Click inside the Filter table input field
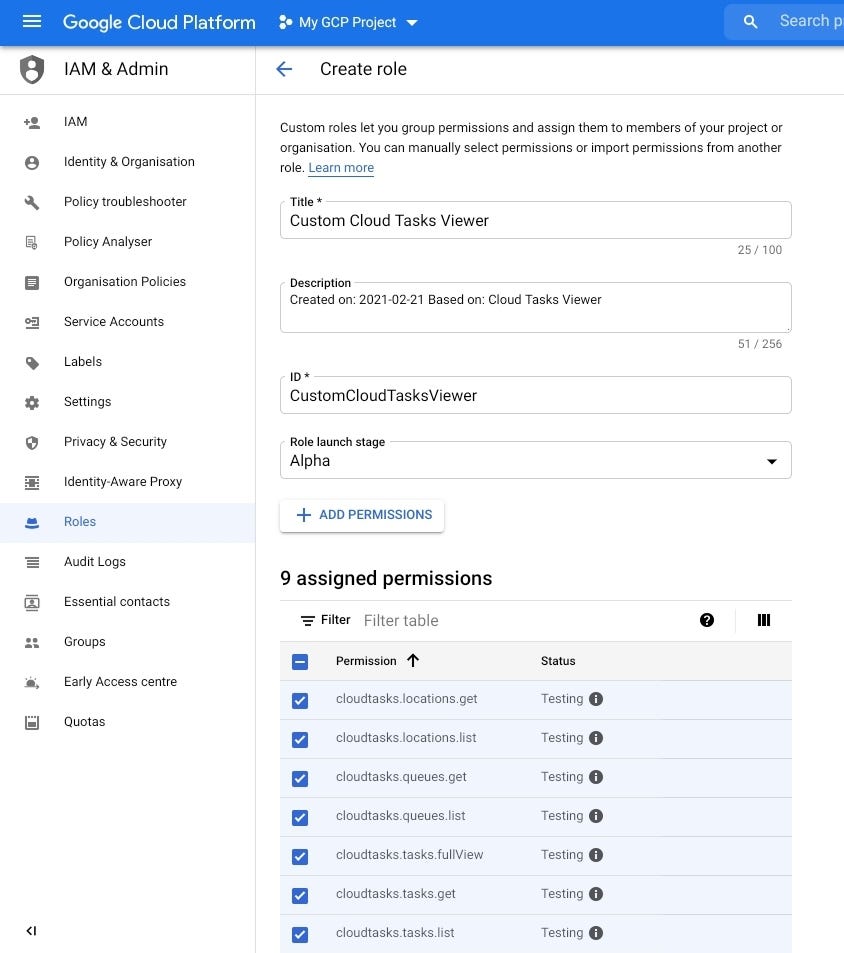The width and height of the screenshot is (844, 953). [x=450, y=620]
